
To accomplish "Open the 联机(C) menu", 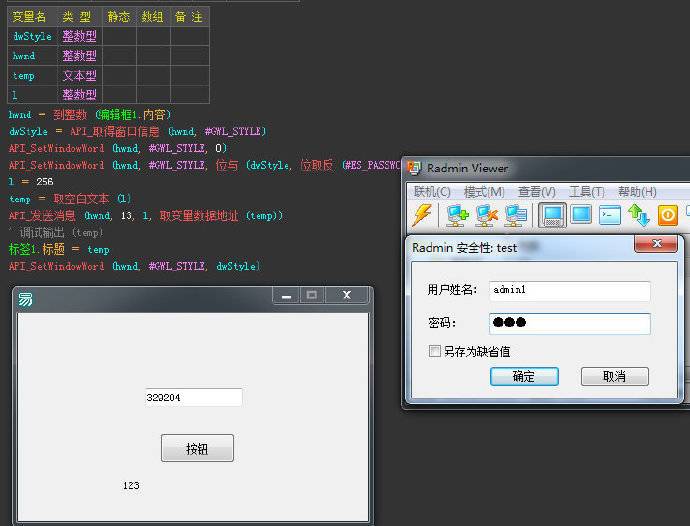I will [432, 191].
